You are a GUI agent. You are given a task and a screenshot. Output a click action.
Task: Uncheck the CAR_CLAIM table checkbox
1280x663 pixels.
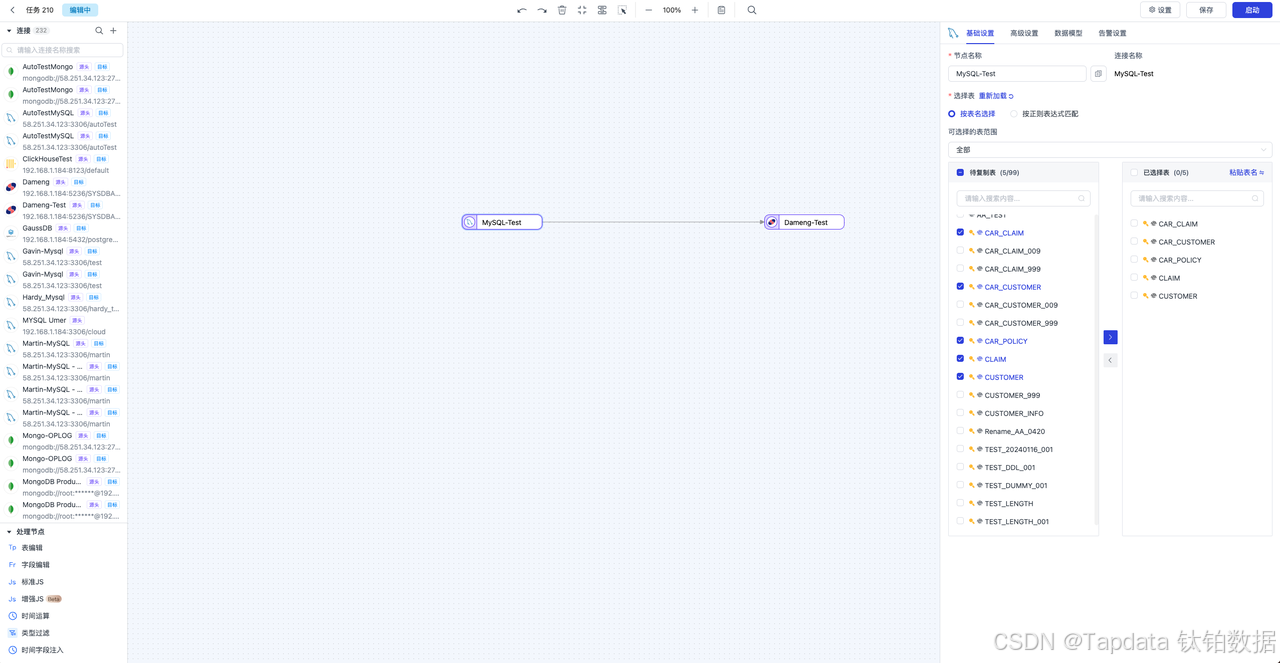pyautogui.click(x=960, y=232)
